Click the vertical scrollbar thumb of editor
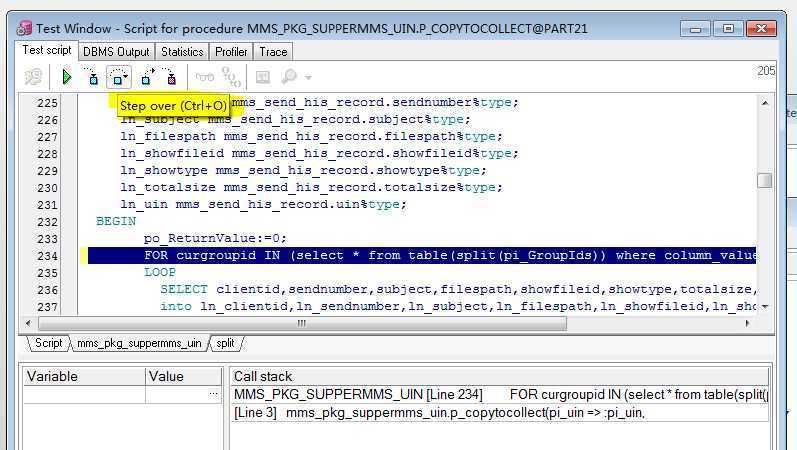Screen dimensions: 797x450 765,181
